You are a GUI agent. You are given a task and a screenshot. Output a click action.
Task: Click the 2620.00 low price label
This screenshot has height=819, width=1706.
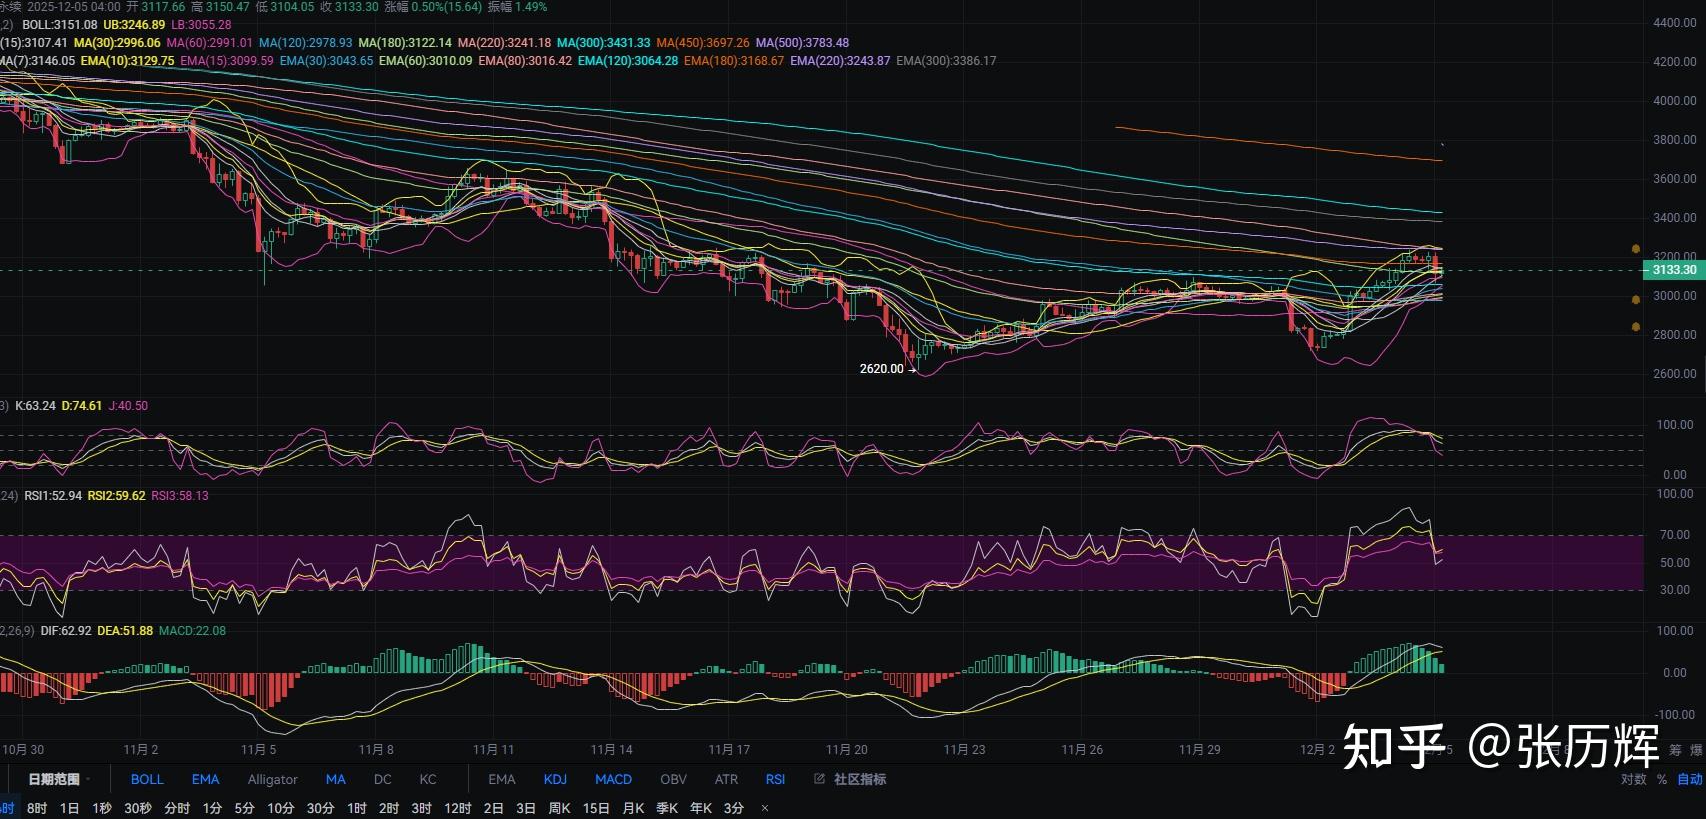pyautogui.click(x=881, y=369)
